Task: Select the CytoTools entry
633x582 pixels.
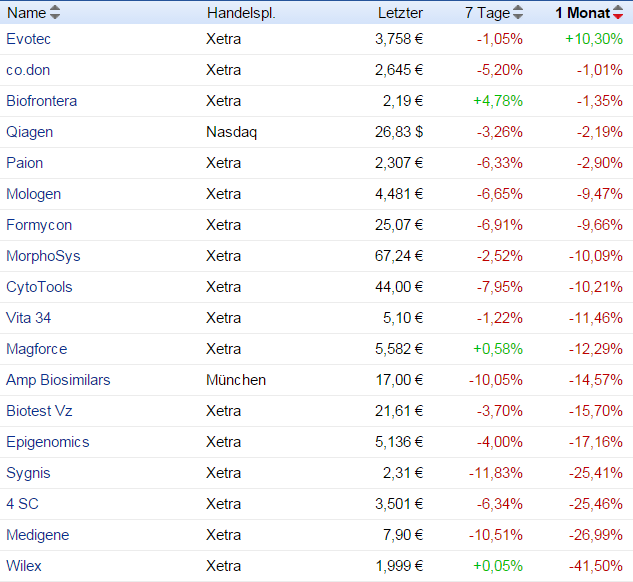Action: point(39,287)
